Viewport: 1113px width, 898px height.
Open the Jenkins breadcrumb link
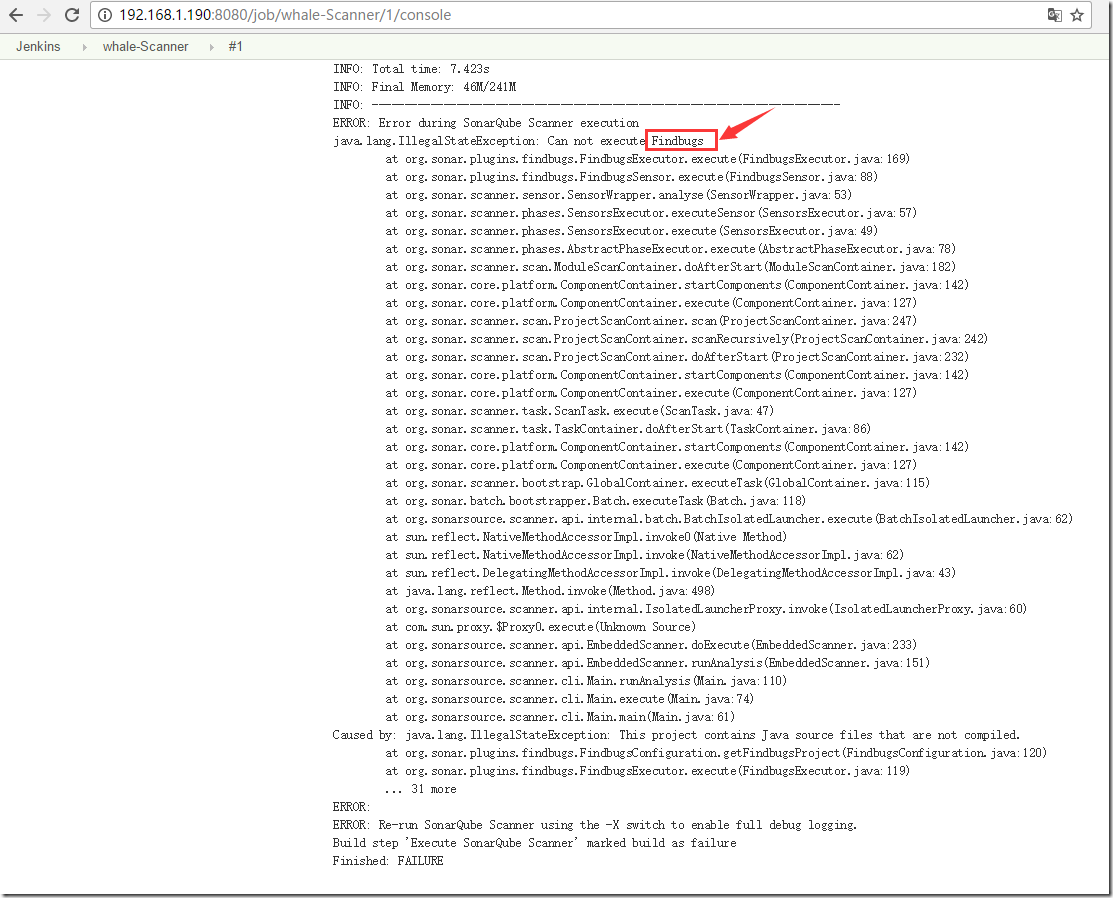[x=38, y=47]
